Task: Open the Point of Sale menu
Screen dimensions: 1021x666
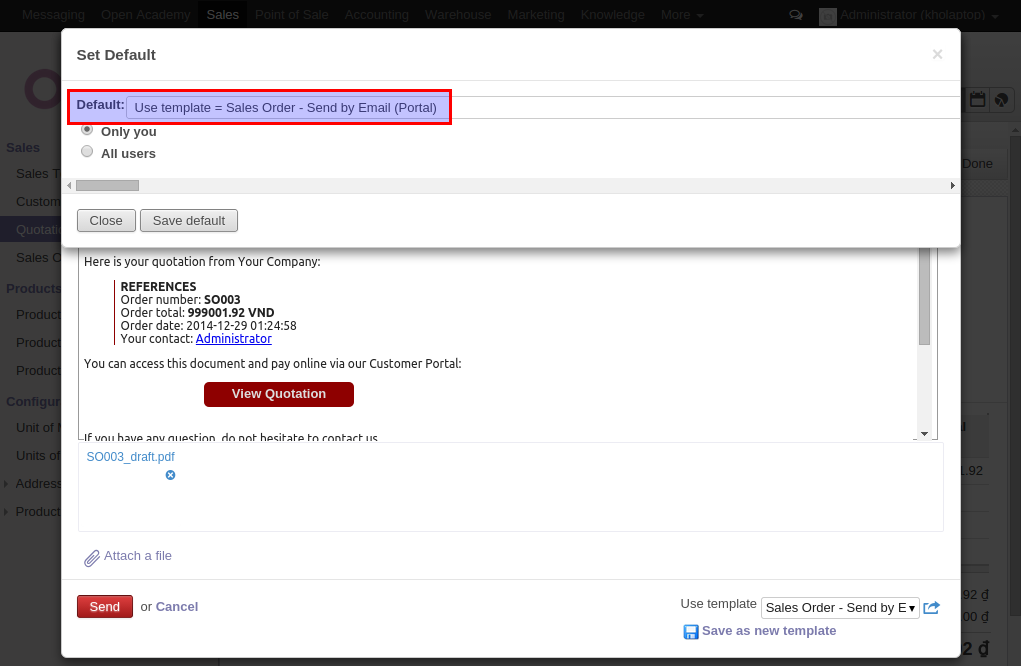Action: click(x=291, y=14)
